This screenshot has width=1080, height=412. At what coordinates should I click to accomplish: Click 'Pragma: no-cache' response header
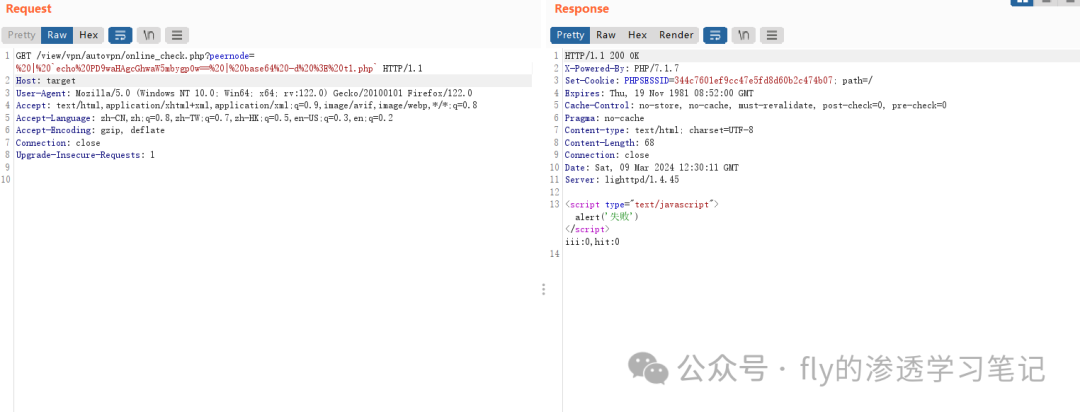(604, 118)
